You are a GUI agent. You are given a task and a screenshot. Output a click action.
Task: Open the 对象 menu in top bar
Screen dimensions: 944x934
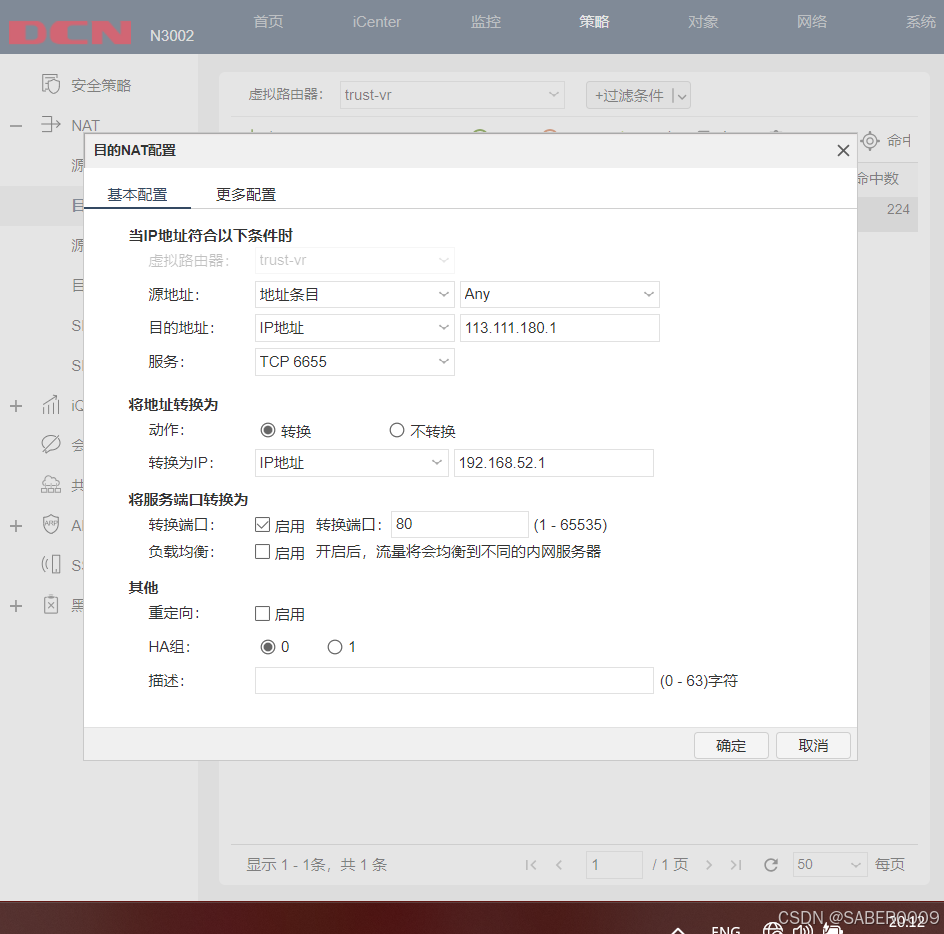(x=703, y=21)
